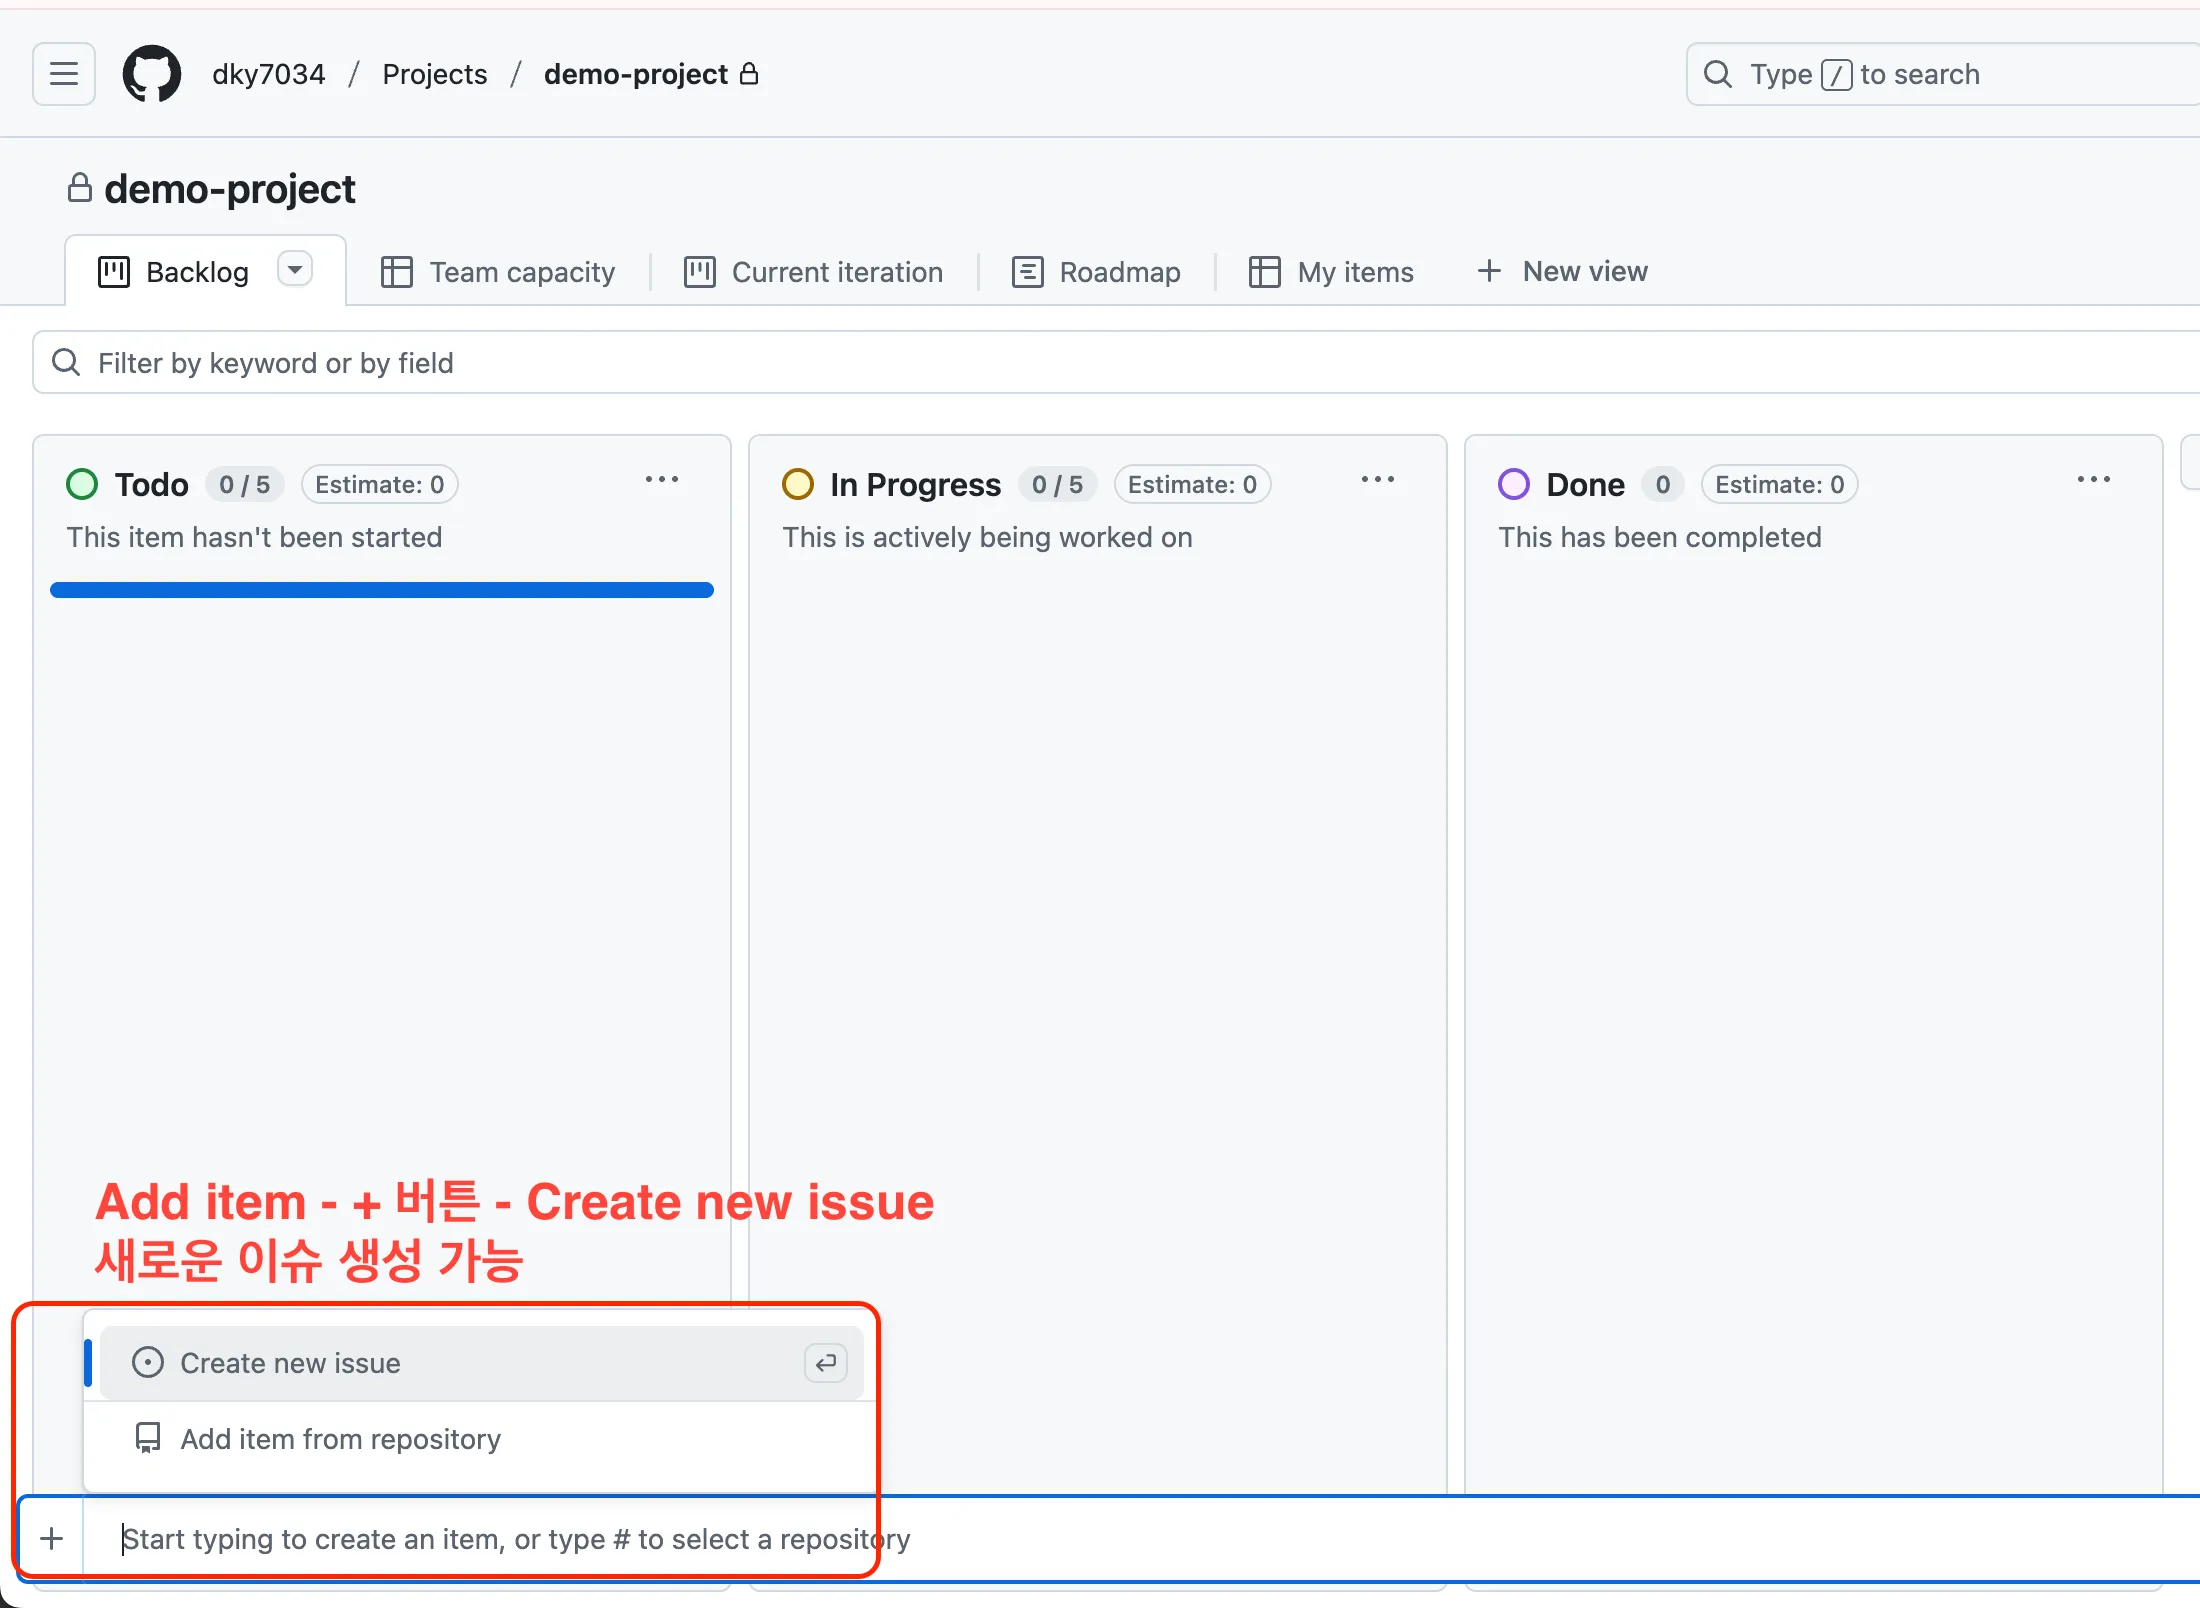Open the In Progress column options menu

(1378, 480)
